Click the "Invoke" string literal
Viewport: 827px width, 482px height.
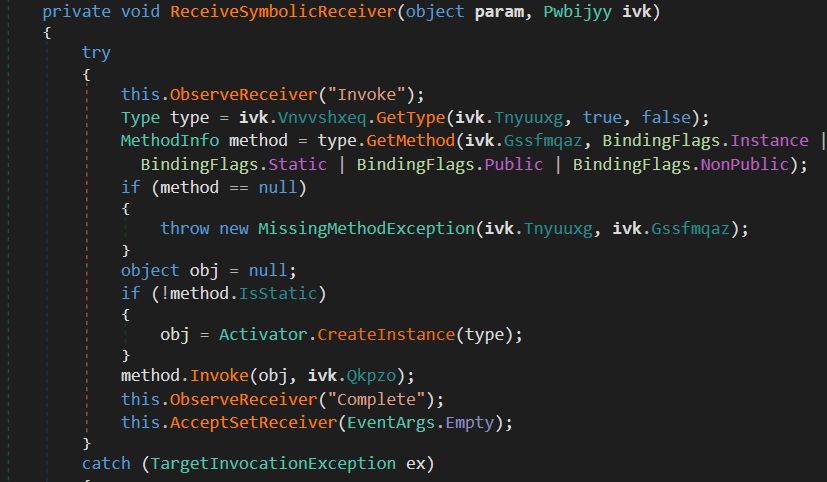[367, 94]
